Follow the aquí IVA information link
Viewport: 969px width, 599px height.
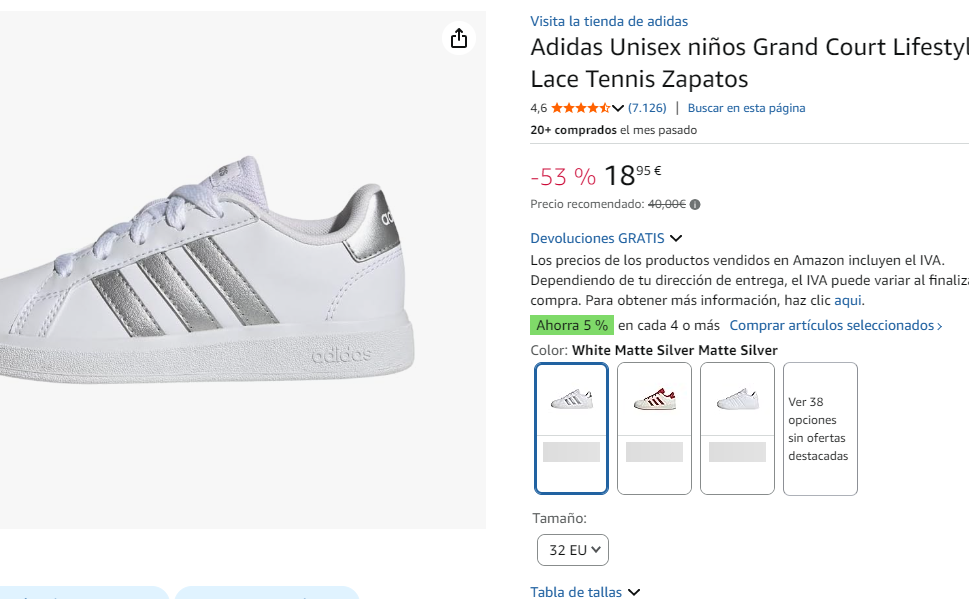pos(847,300)
